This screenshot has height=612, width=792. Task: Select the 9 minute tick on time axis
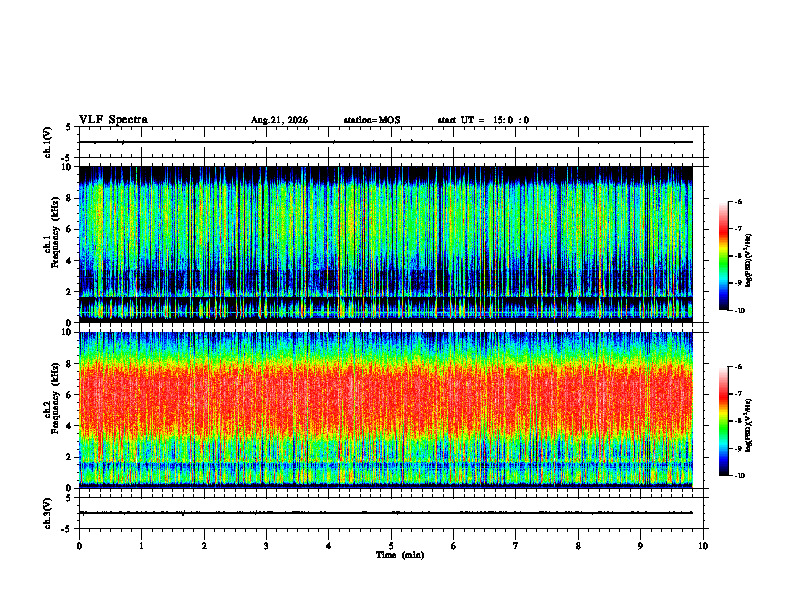point(640,546)
